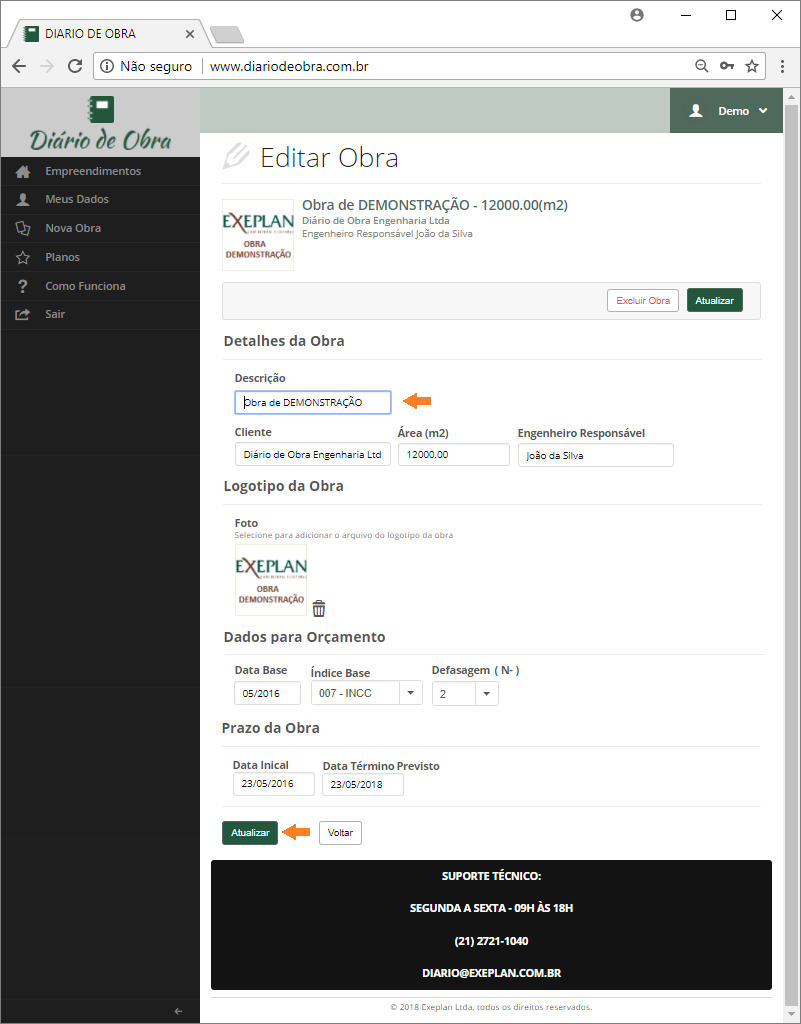This screenshot has width=801, height=1024.
Task: Focus the Área (m2) input field
Action: (454, 455)
